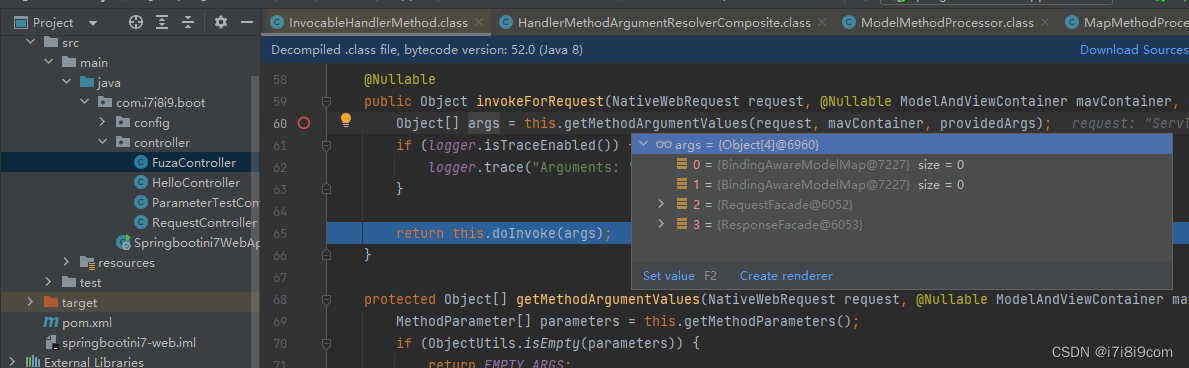The image size is (1189, 368).
Task: Collapse the controller package
Action: 102,142
